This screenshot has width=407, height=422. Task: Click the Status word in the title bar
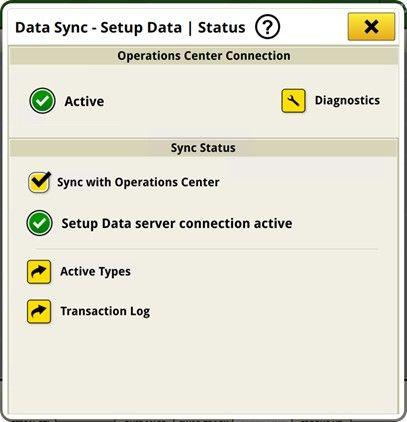(222, 27)
